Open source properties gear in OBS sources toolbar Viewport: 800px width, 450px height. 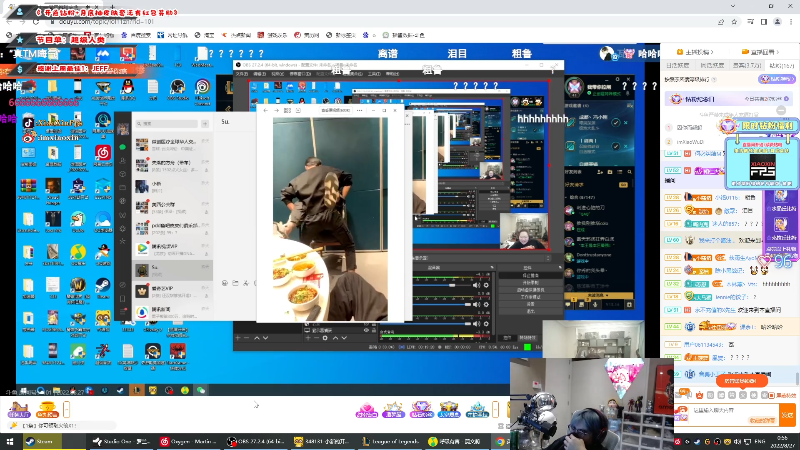[x=325, y=338]
